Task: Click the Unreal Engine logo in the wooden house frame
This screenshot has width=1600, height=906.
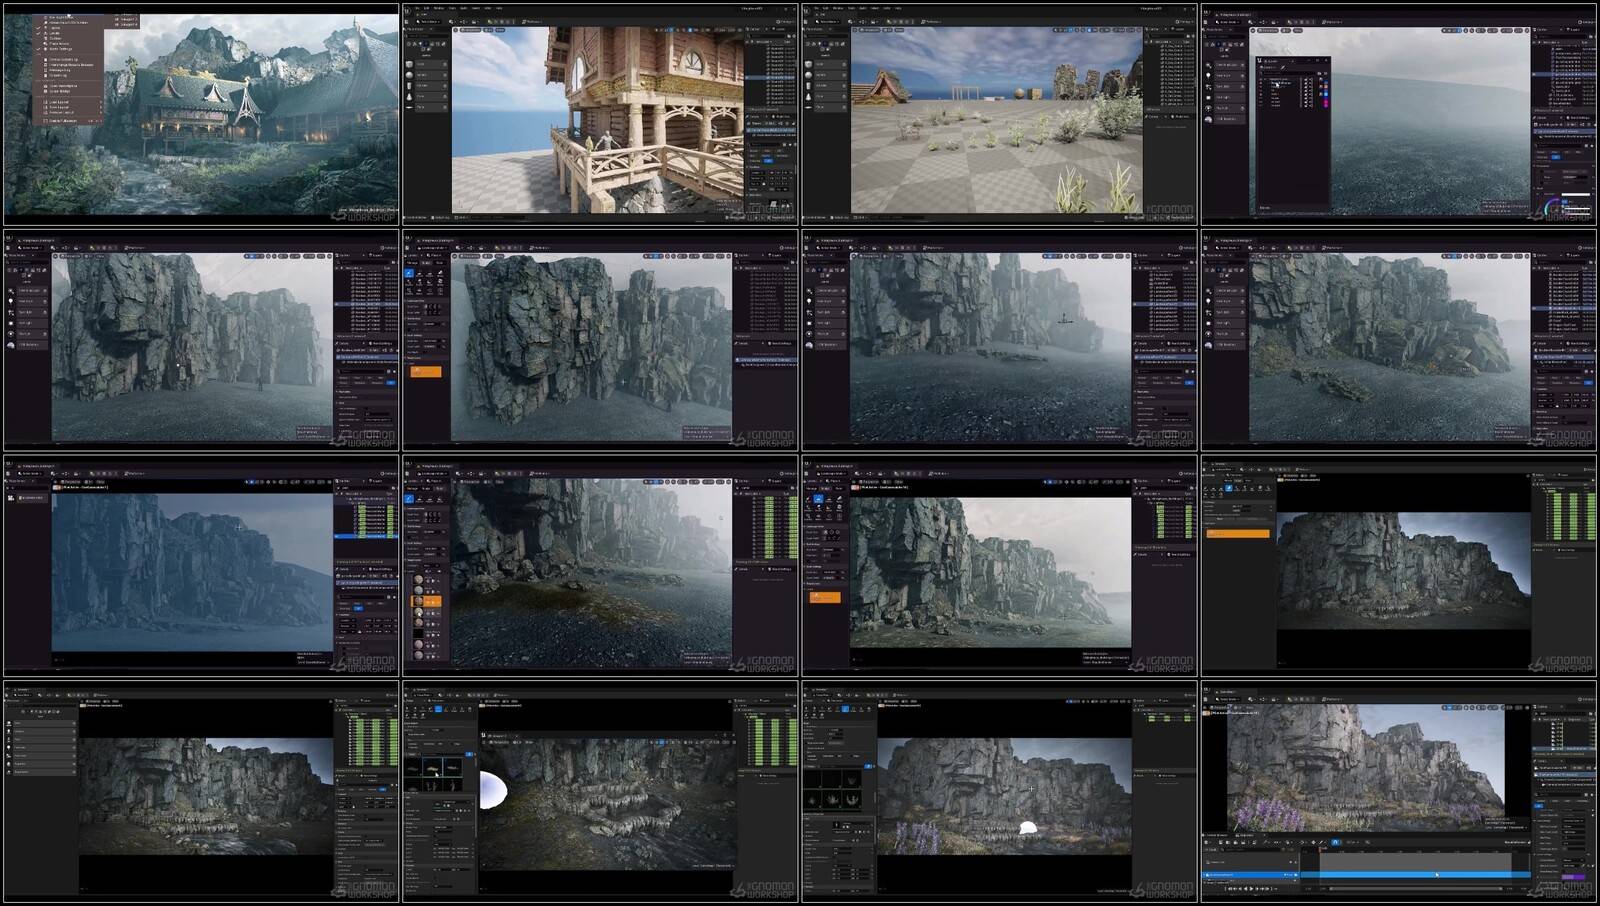Action: 408,12
